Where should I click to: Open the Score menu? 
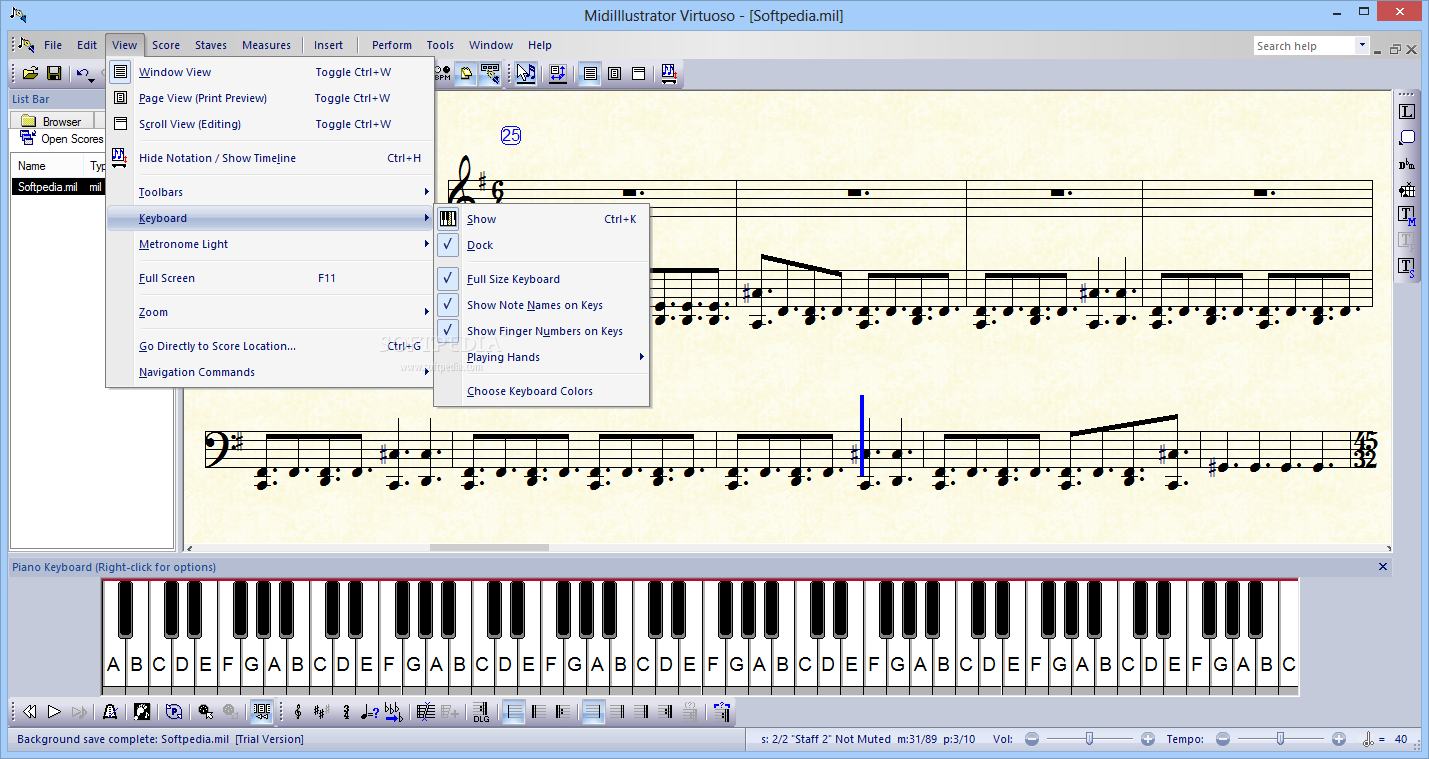166,45
